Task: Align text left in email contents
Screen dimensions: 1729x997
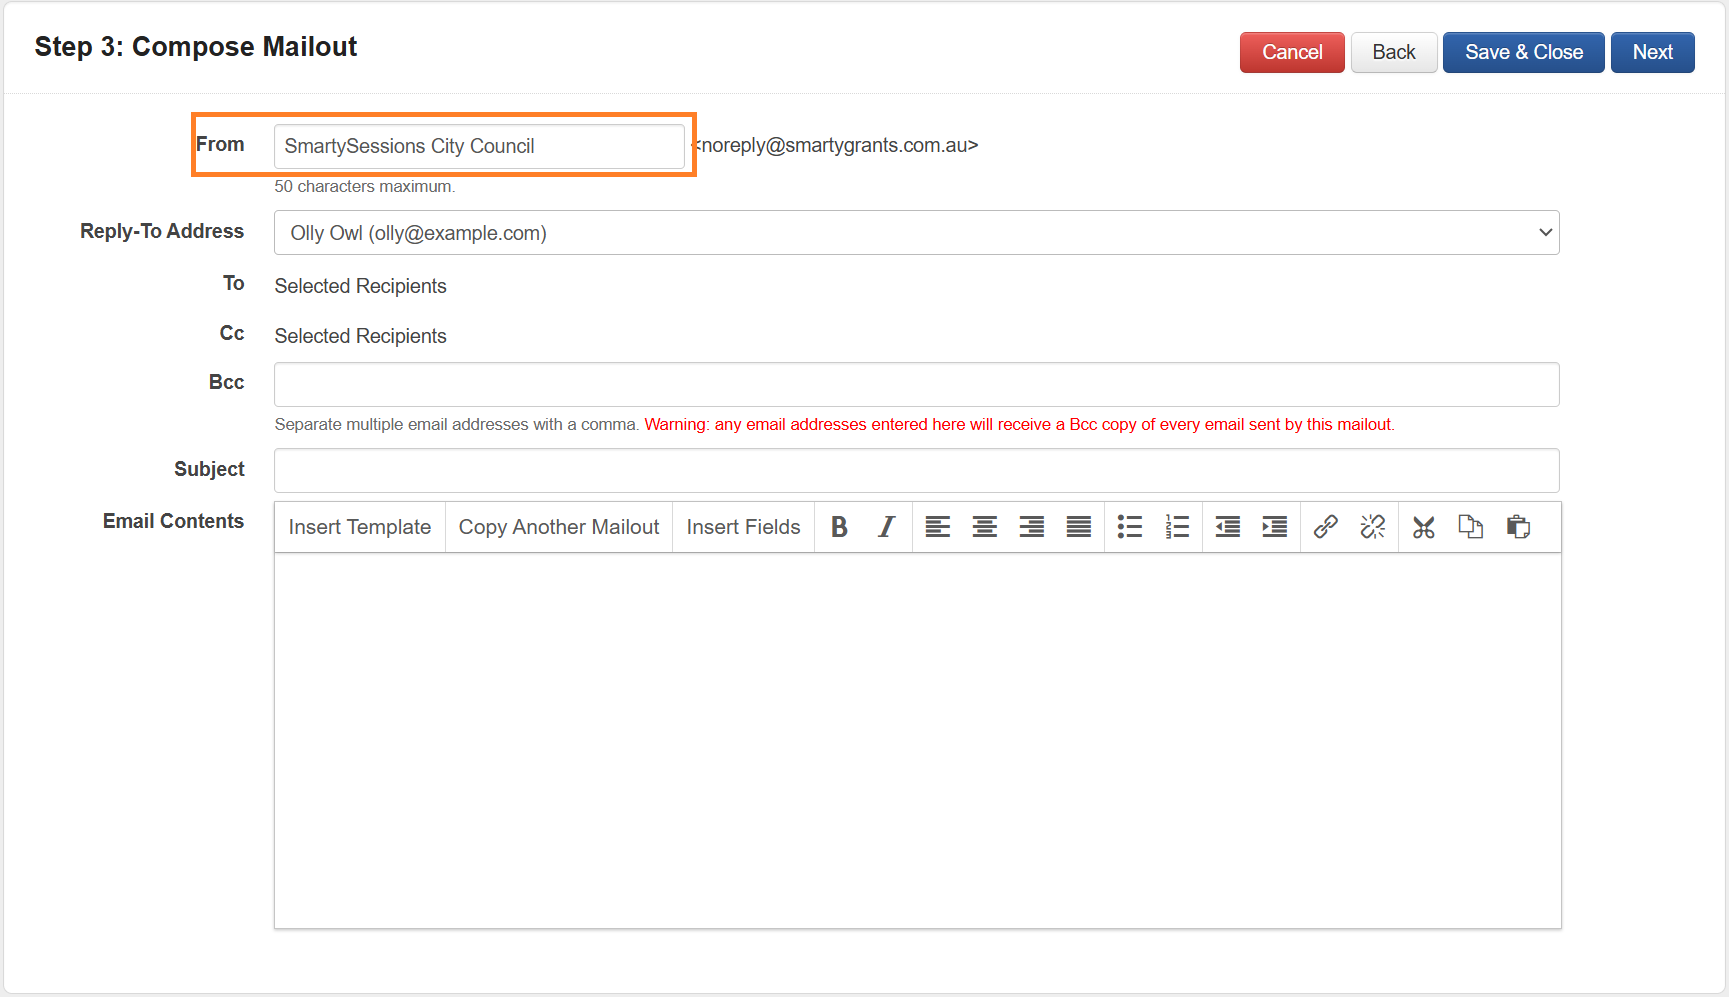Action: pos(937,527)
